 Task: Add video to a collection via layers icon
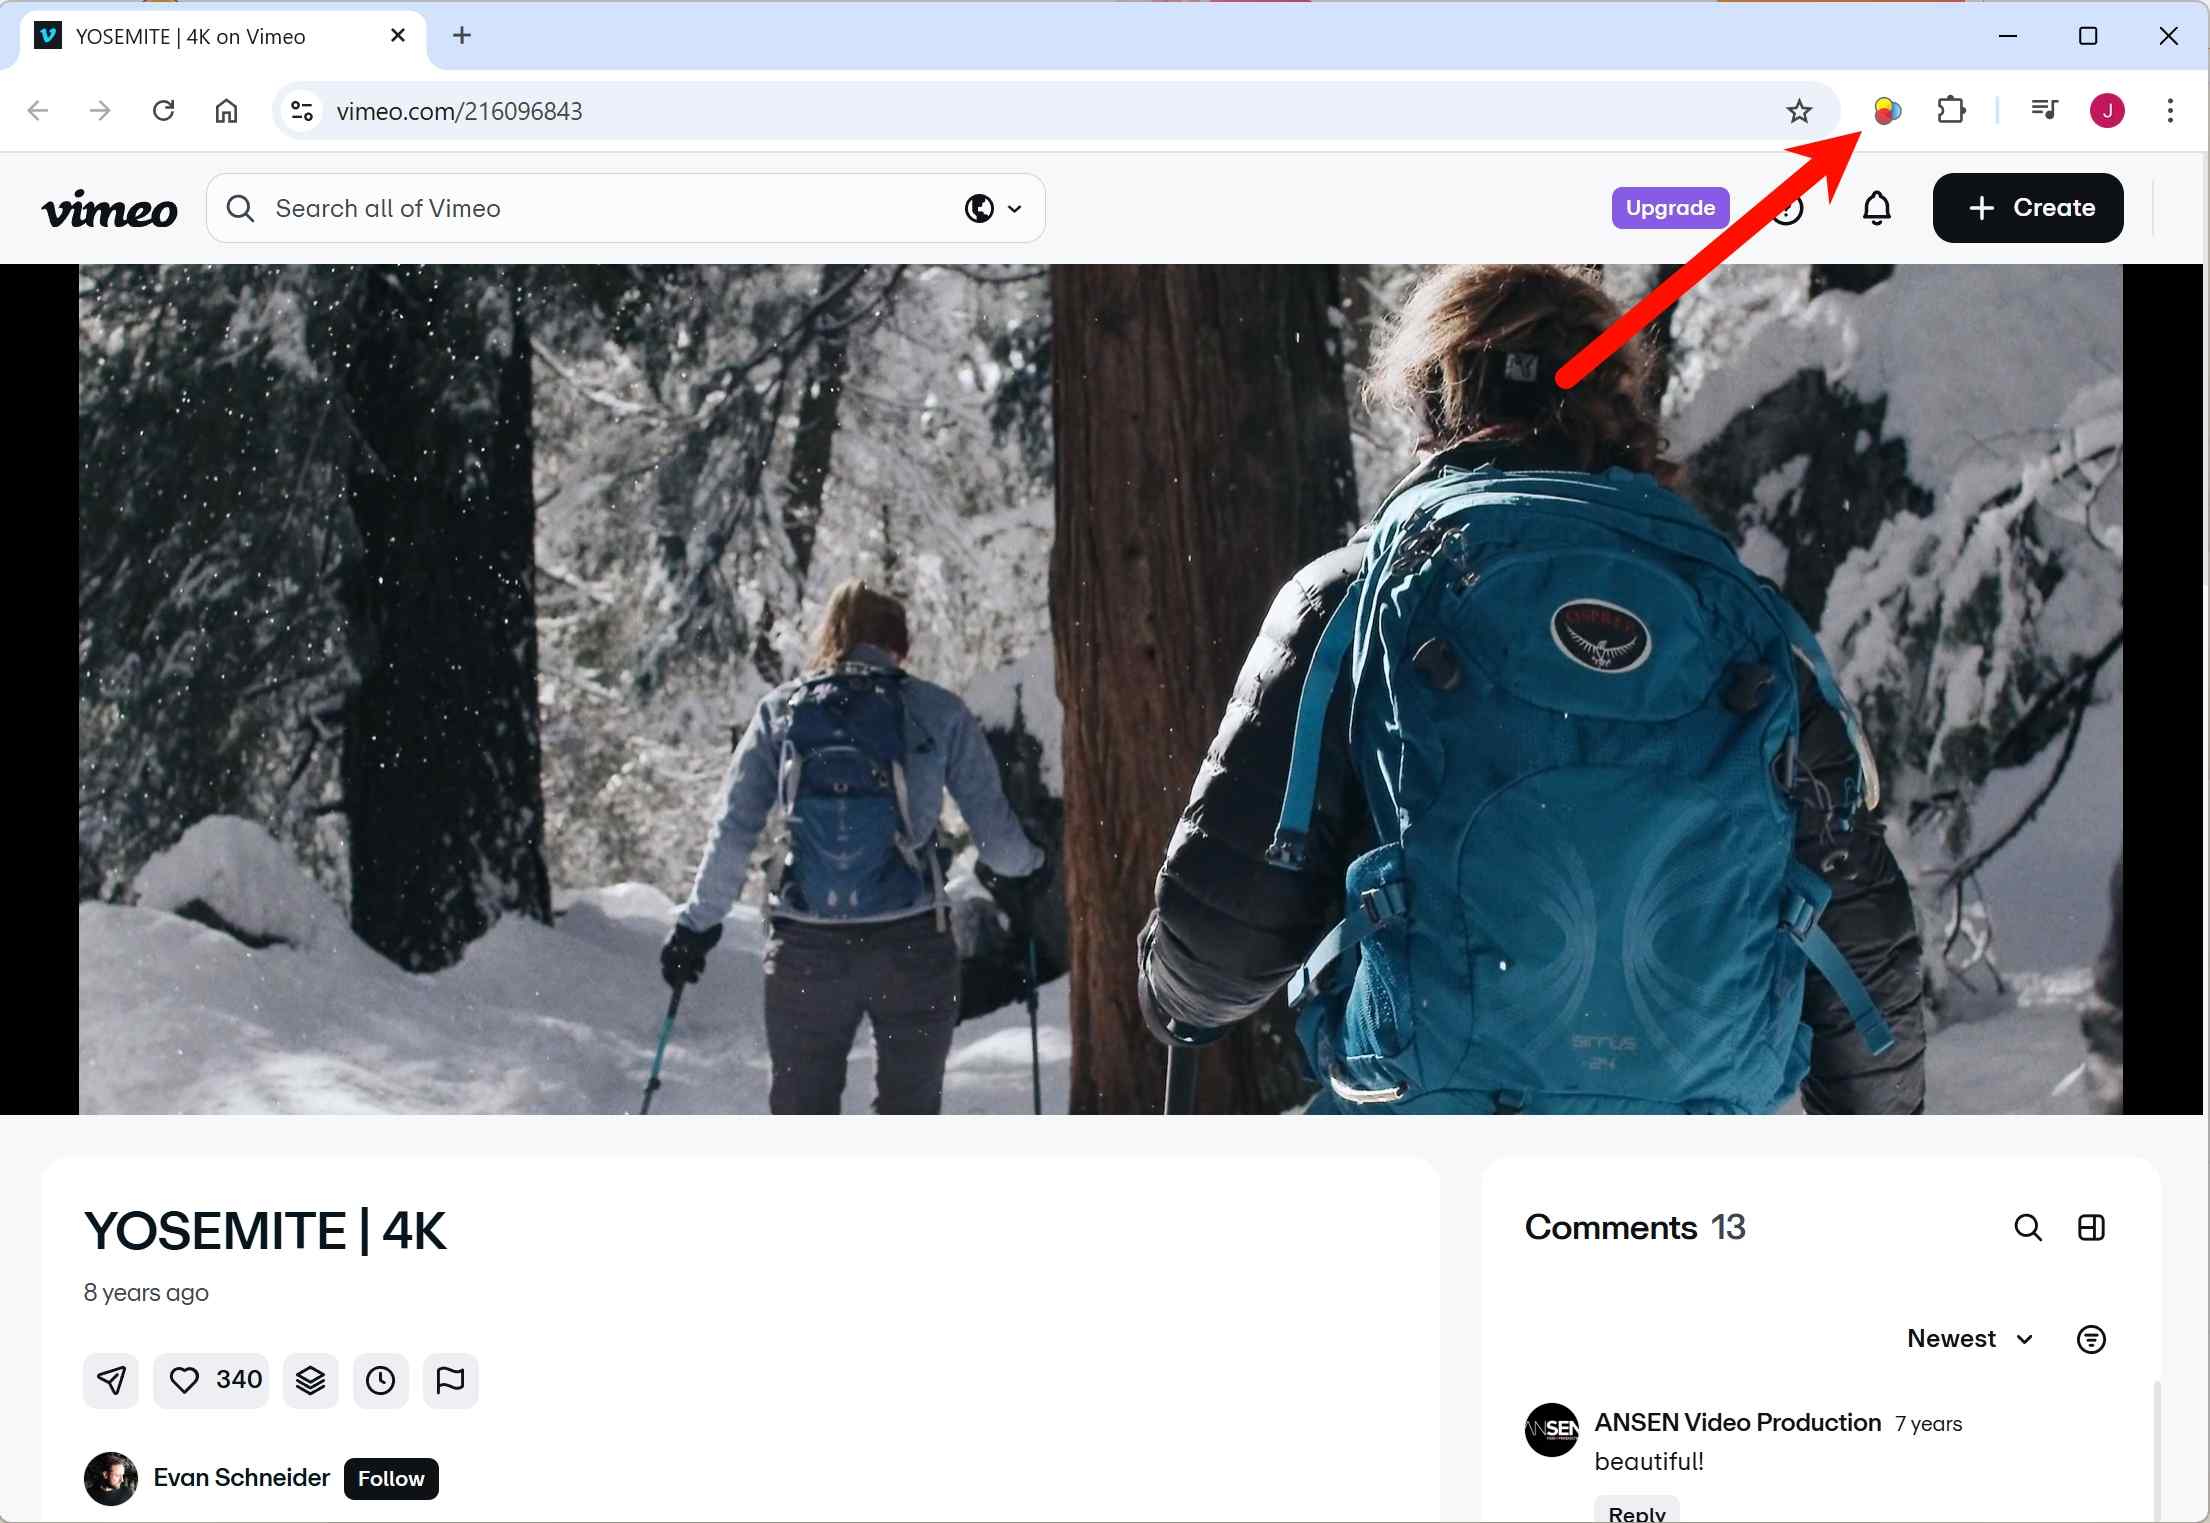coord(310,1380)
